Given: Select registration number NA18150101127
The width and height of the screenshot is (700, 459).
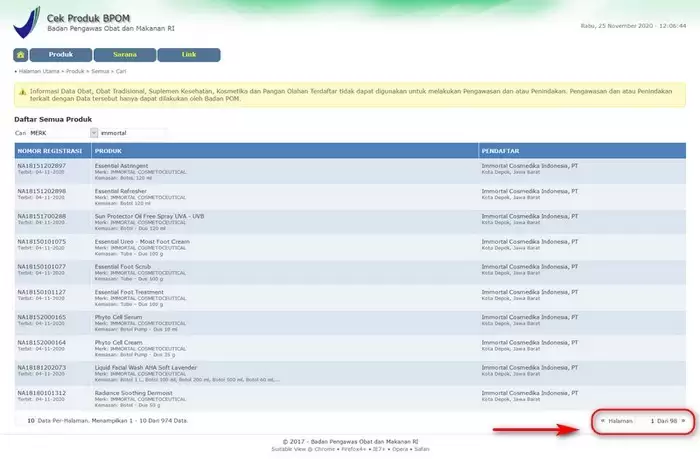Looking at the screenshot, I should (x=42, y=292).
